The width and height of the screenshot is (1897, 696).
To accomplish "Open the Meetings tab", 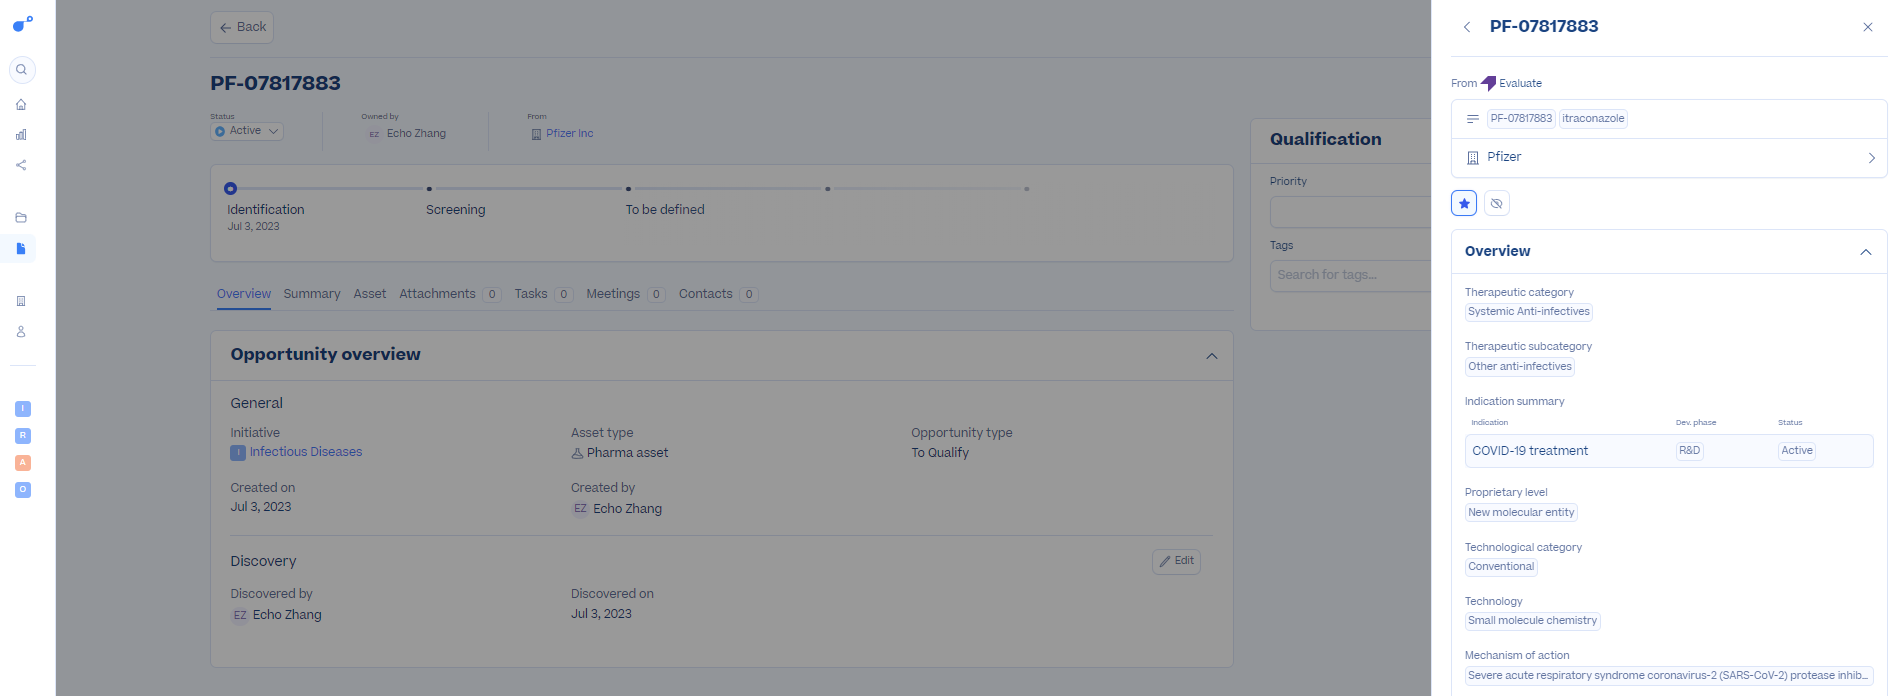I will tap(626, 294).
